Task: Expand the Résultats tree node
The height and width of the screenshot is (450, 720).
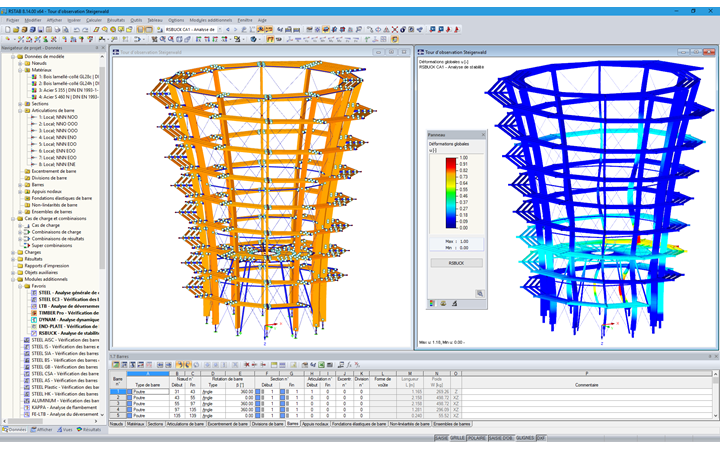Action: (13, 259)
